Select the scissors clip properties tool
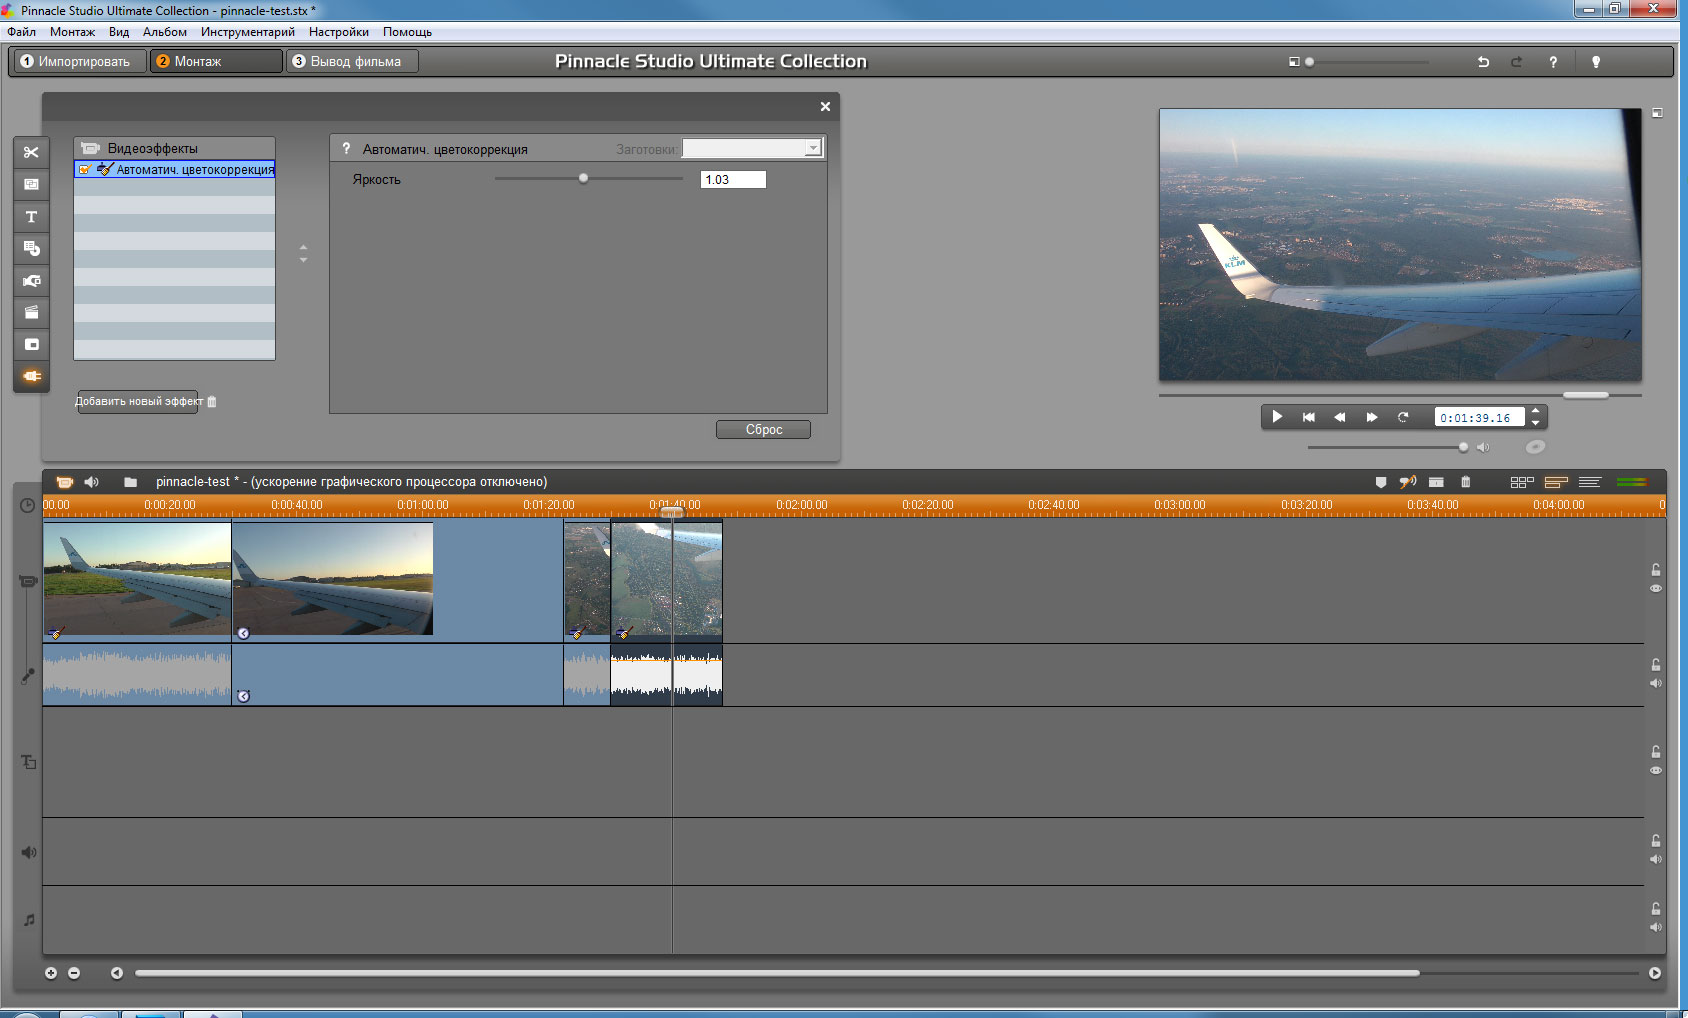Image resolution: width=1688 pixels, height=1018 pixels. point(31,152)
